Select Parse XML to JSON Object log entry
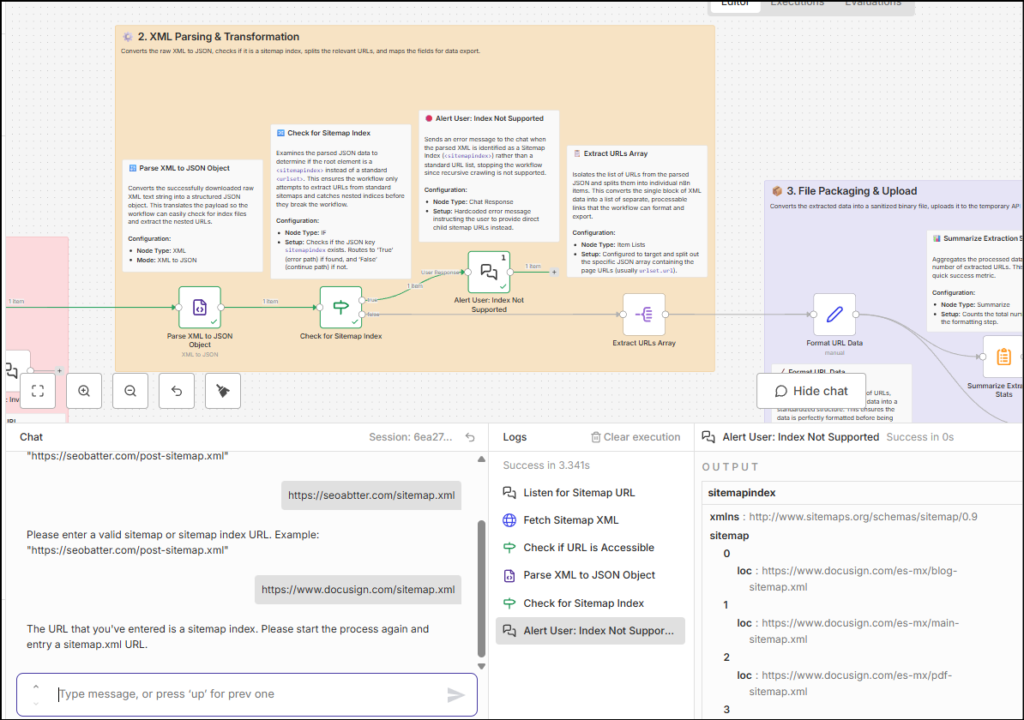The width and height of the screenshot is (1024, 720). (590, 575)
